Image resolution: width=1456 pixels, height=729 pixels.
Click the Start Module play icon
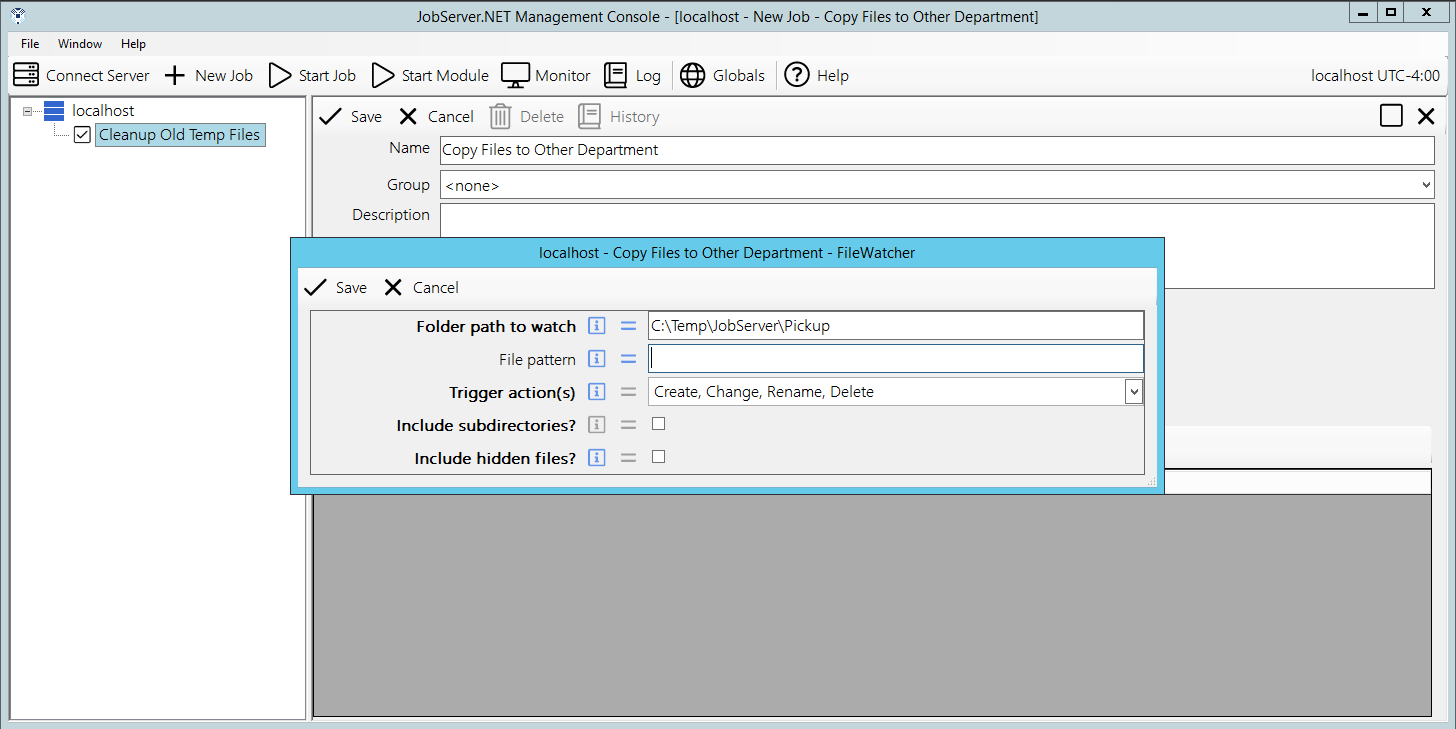383,75
